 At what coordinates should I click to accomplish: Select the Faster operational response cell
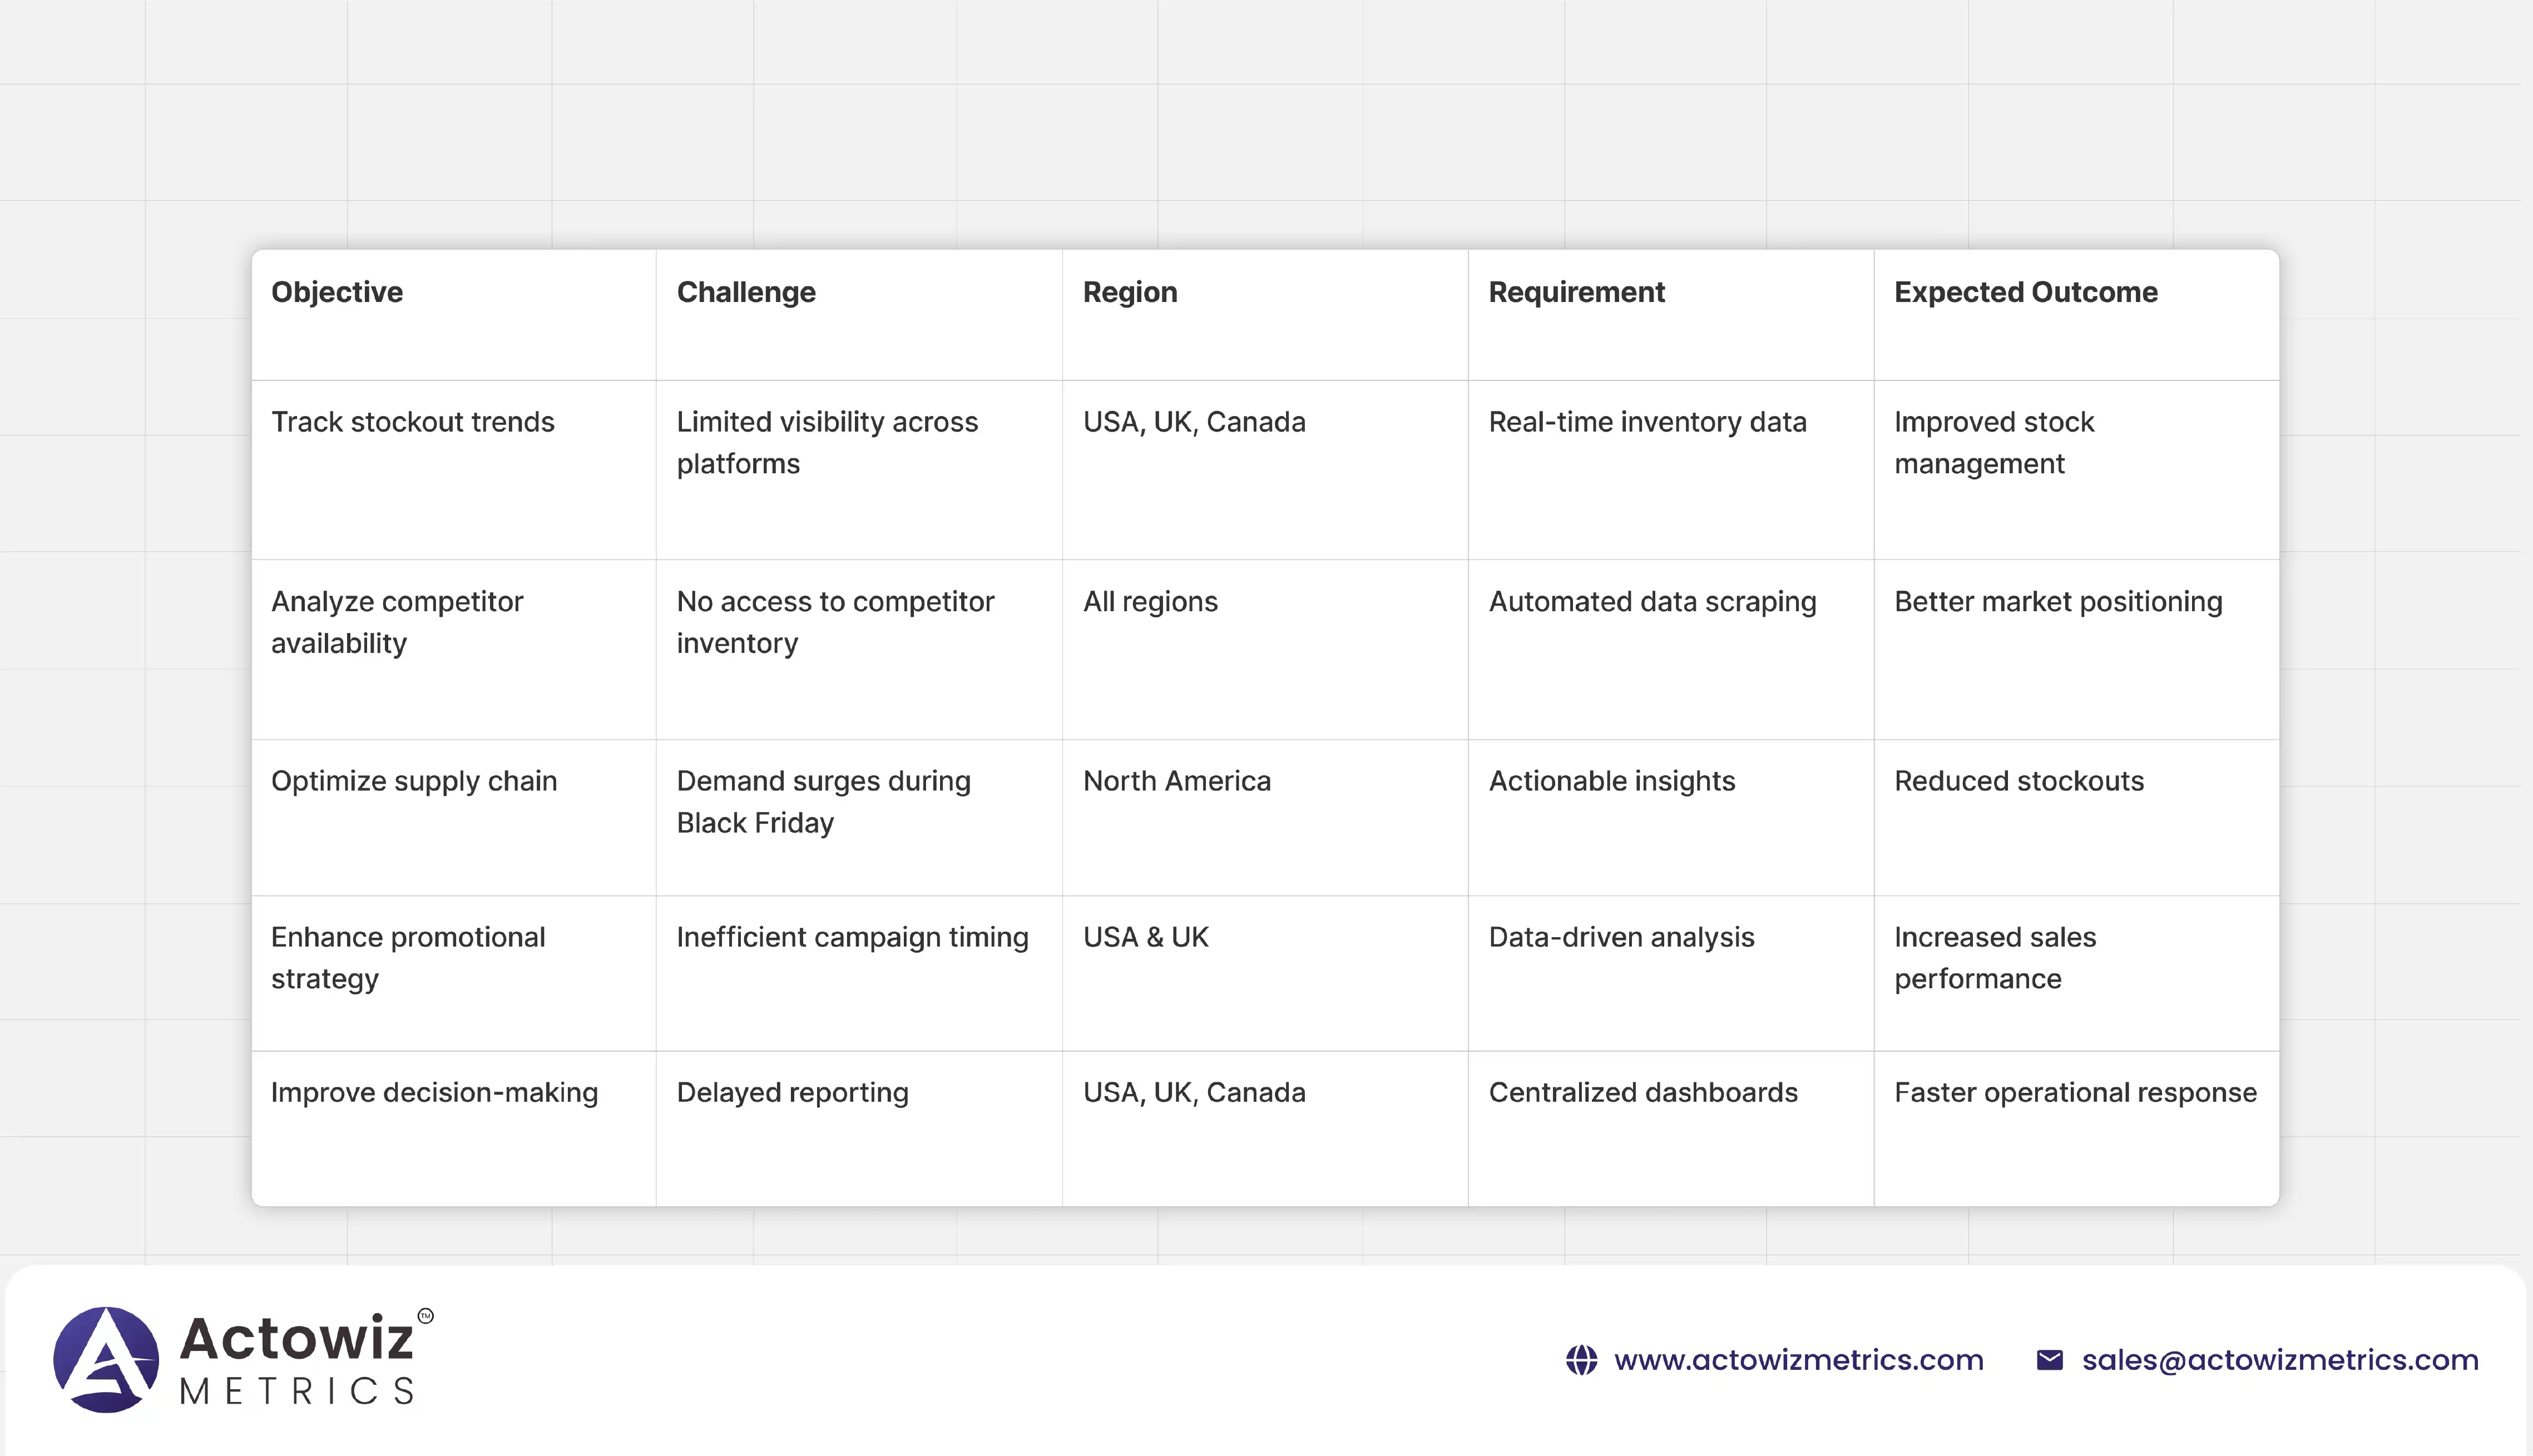coord(2075,1092)
